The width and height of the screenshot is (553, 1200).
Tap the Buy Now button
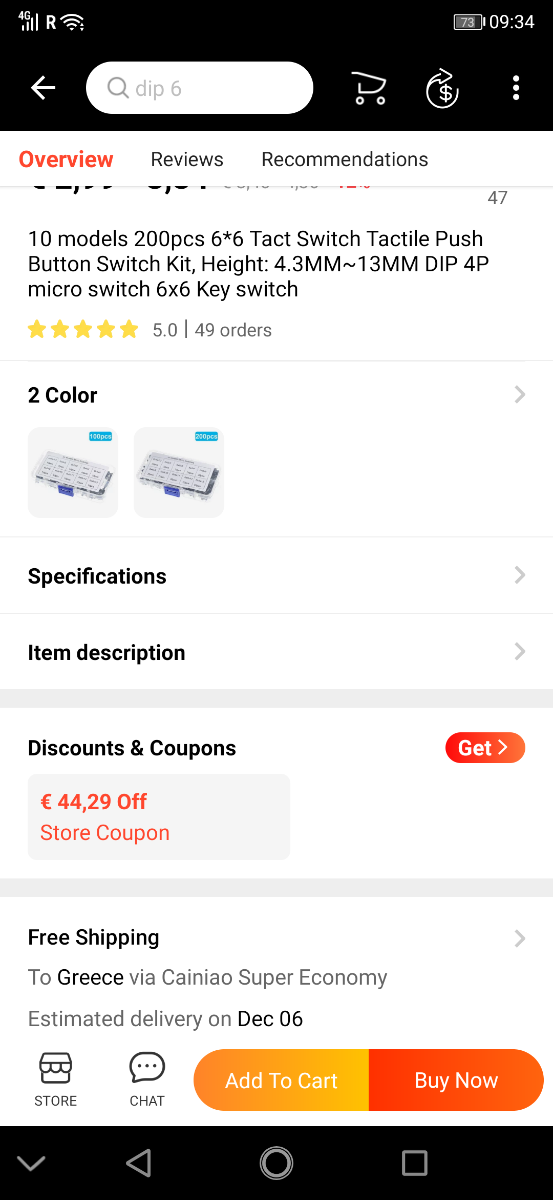coord(456,1080)
